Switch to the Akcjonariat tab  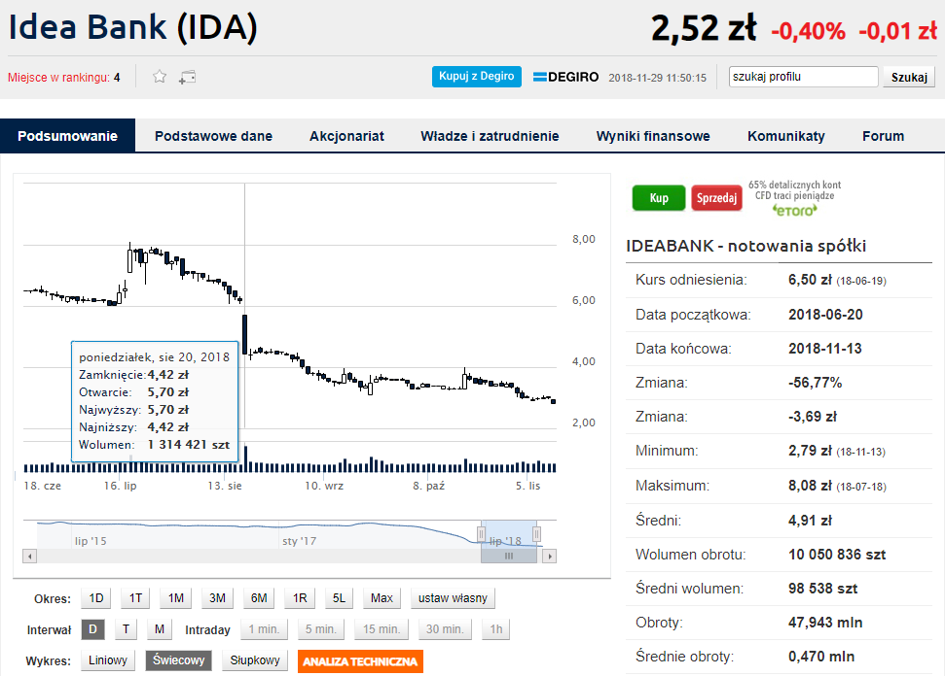coord(347,136)
